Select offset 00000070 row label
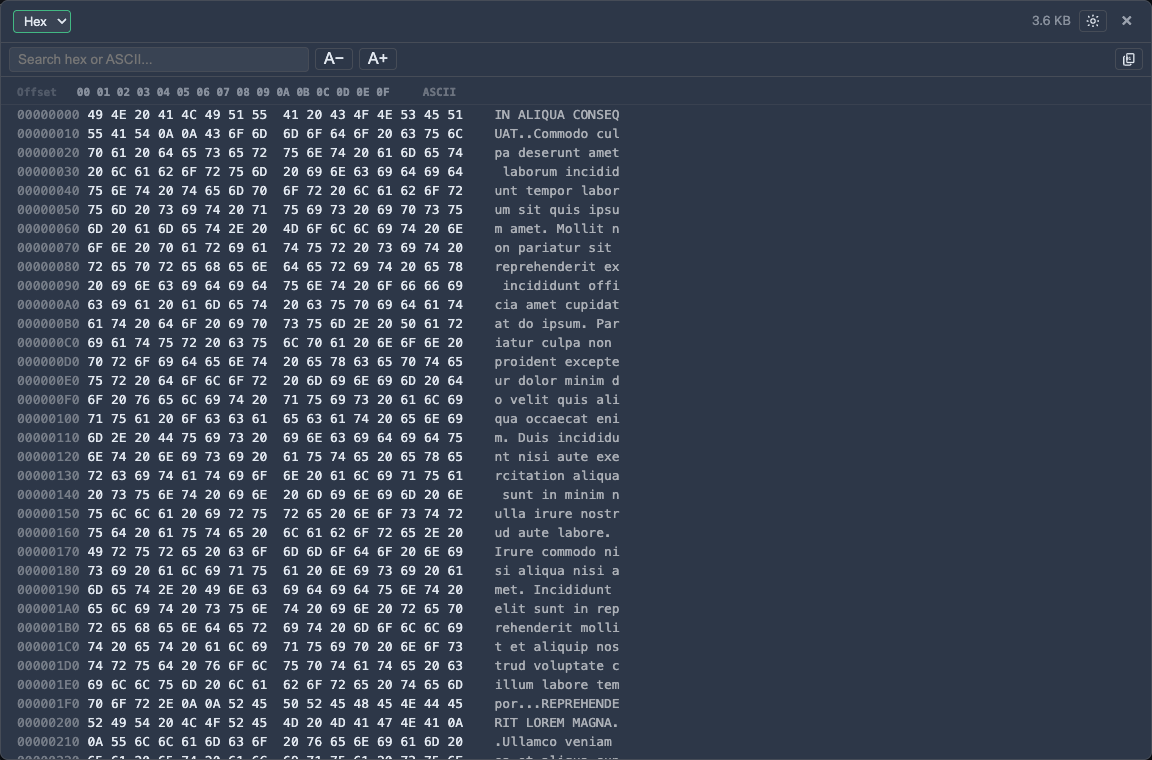Viewport: 1152px width, 760px height. [x=48, y=248]
